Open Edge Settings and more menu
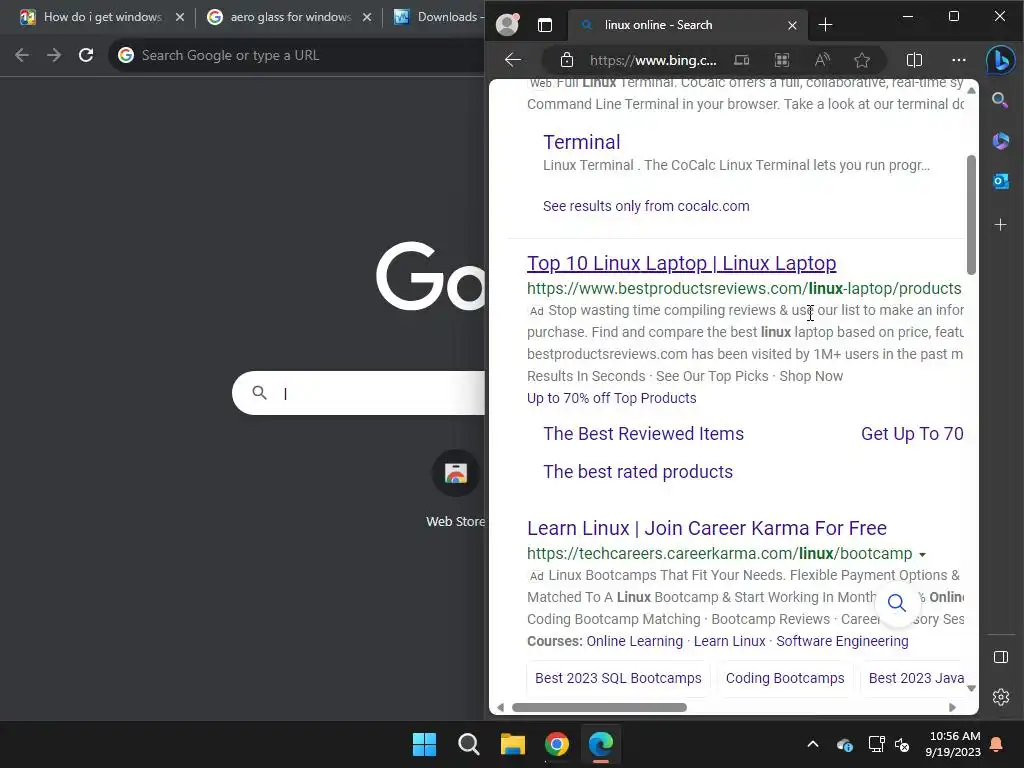Screen dimensions: 1024x768 point(959,60)
